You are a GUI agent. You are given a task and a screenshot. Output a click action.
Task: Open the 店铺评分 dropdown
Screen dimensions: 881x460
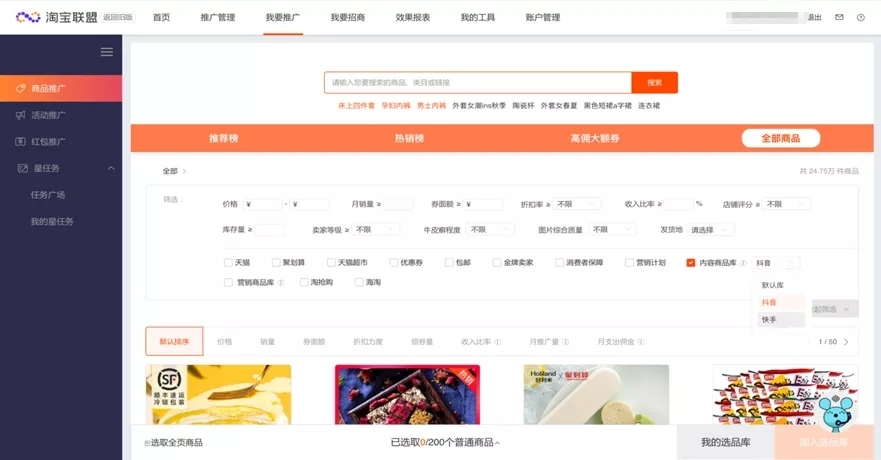tap(786, 204)
